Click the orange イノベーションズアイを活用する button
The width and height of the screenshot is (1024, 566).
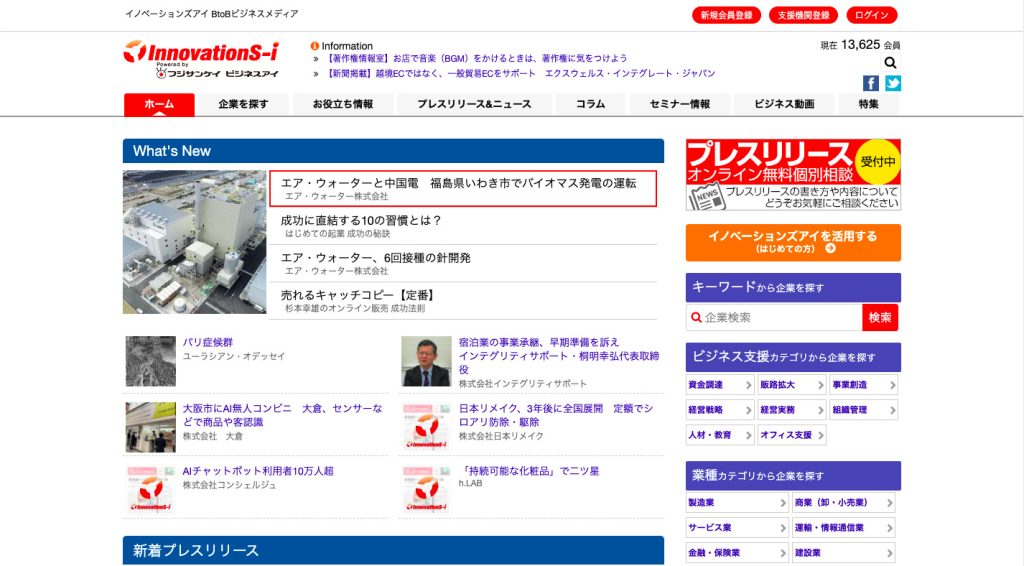(x=793, y=242)
